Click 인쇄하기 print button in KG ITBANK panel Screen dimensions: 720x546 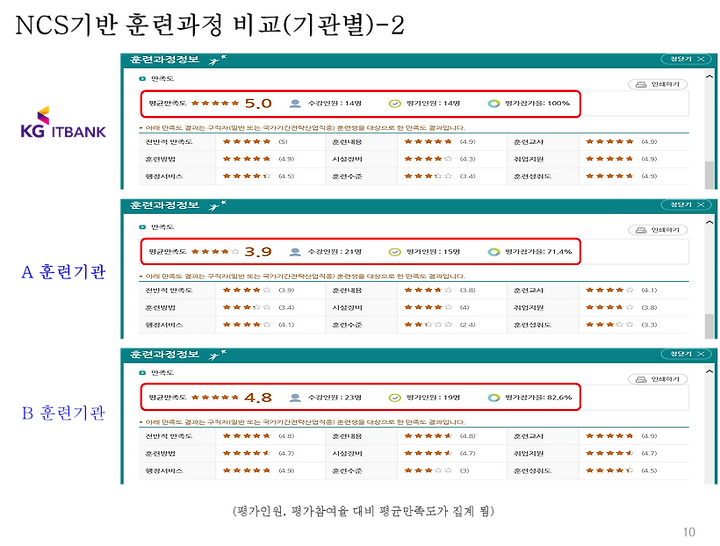click(x=658, y=84)
